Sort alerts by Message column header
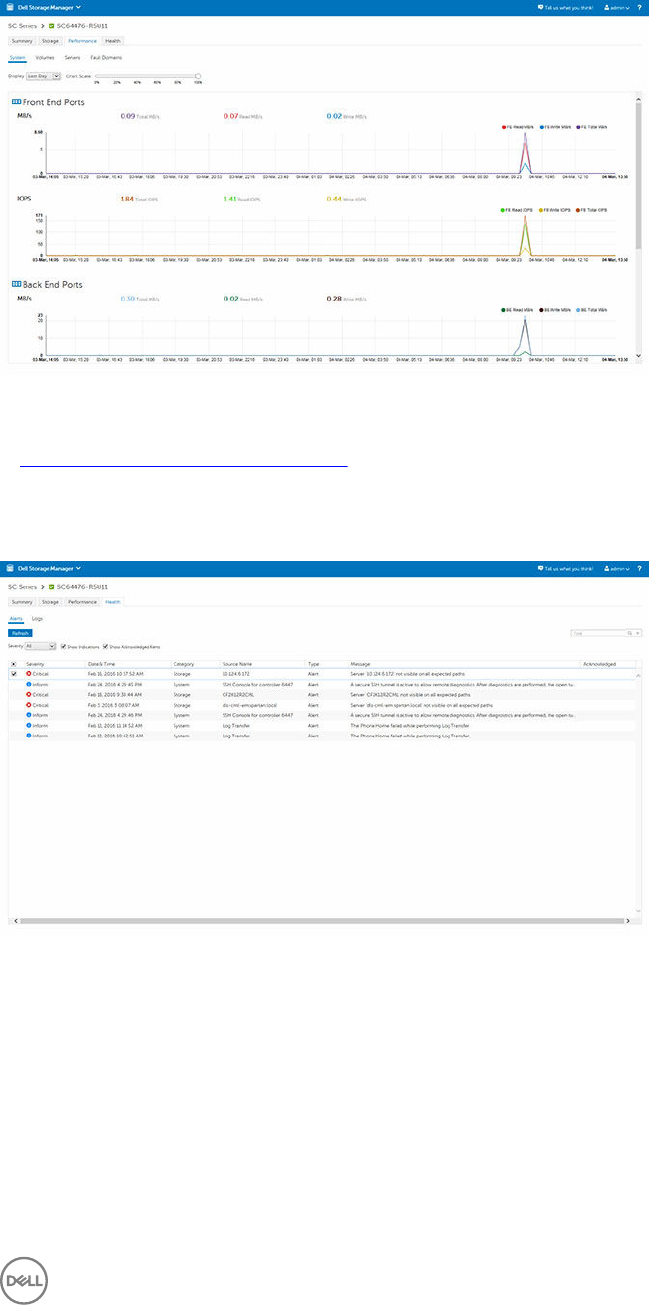 361,664
